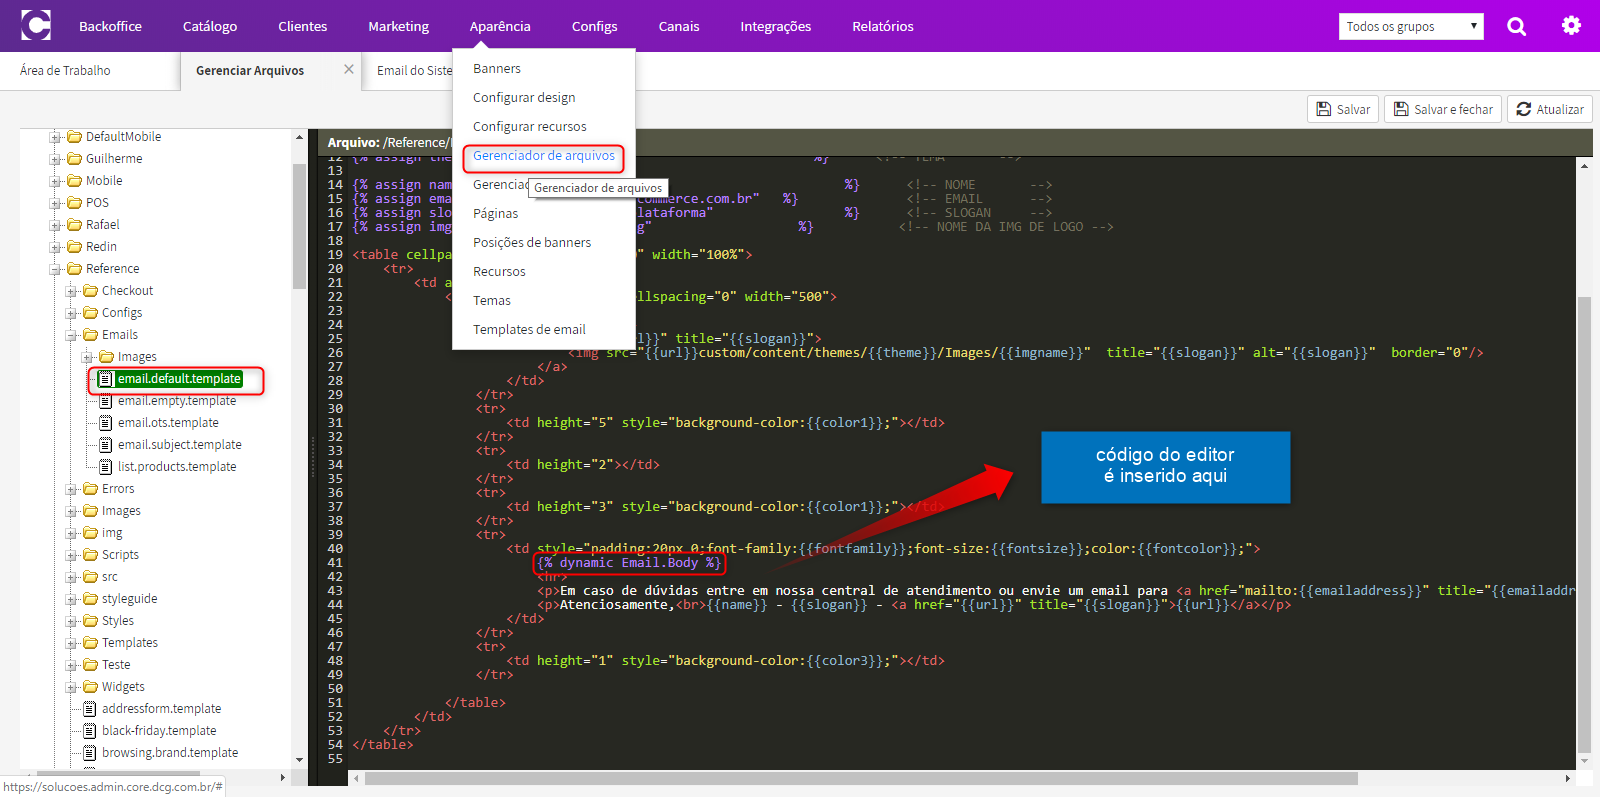Switch to Área de Trabalho tab
The width and height of the screenshot is (1600, 797).
click(65, 71)
